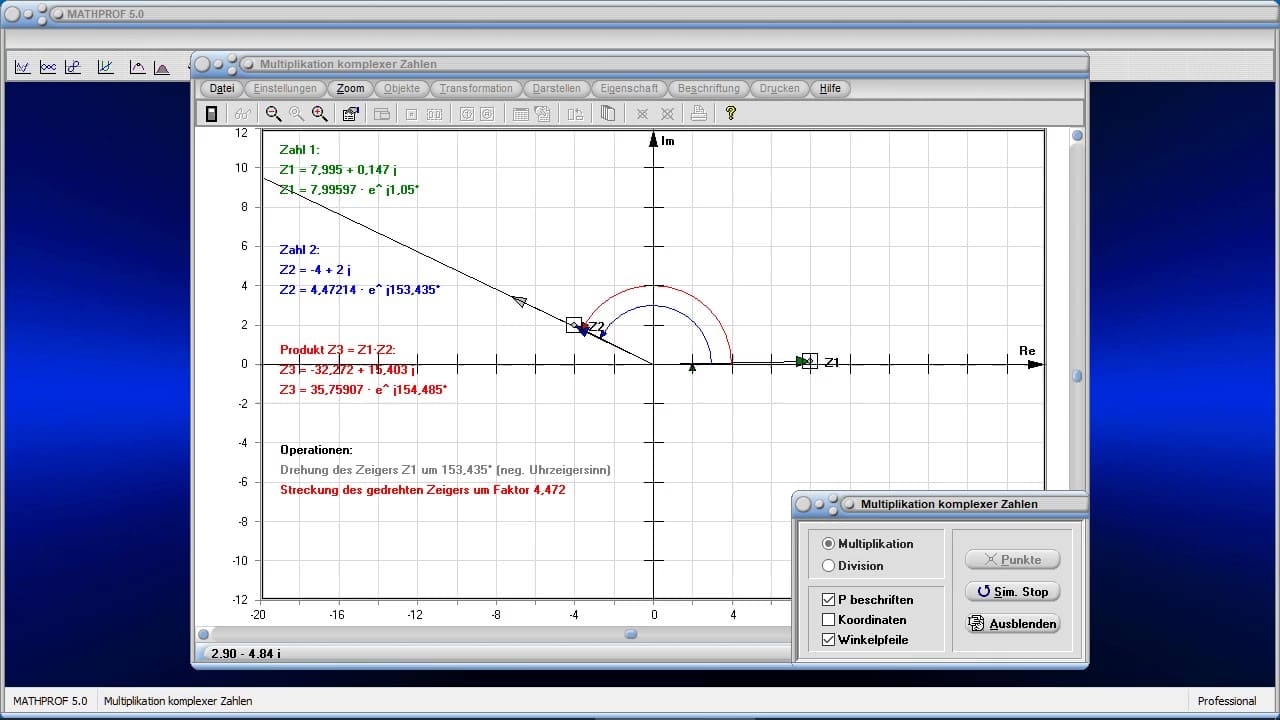Disable the Winkelpfeile checkbox

[828, 640]
